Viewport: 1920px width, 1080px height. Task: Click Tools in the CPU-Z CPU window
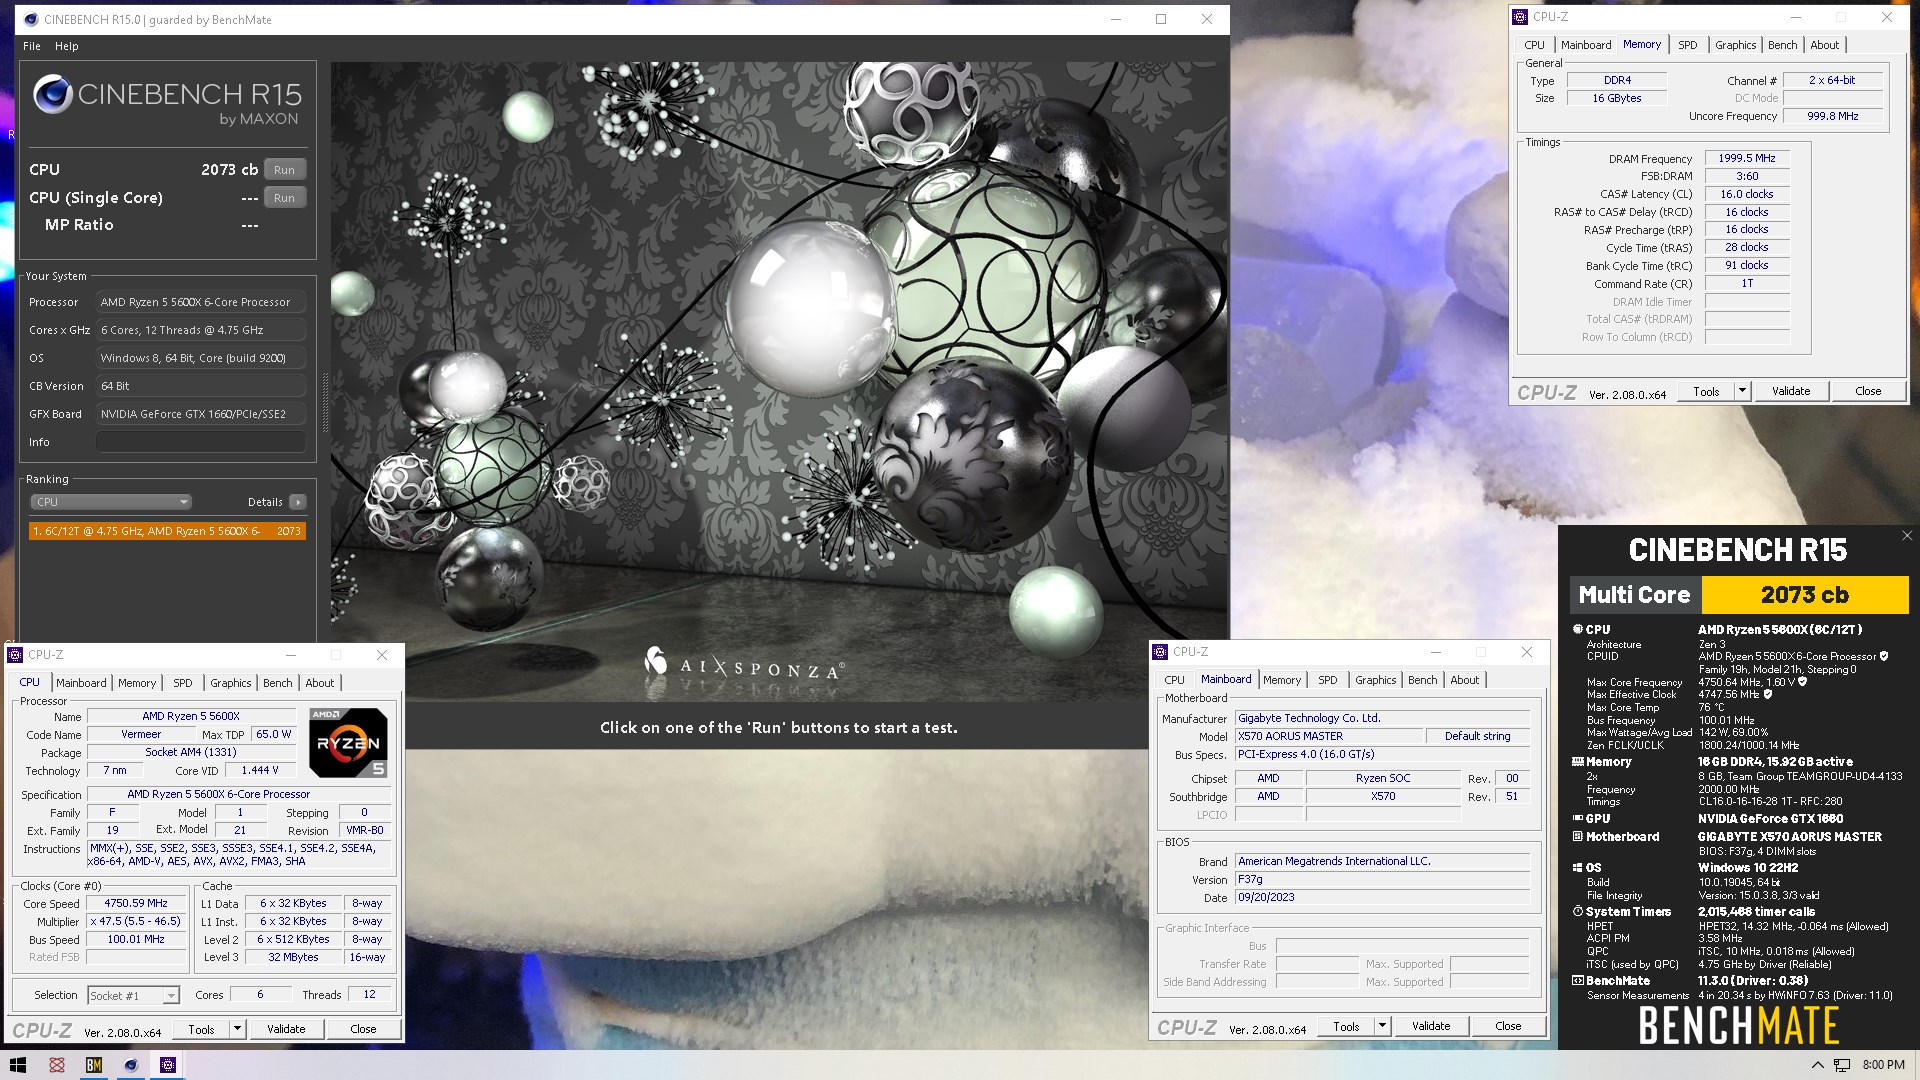[x=201, y=1029]
